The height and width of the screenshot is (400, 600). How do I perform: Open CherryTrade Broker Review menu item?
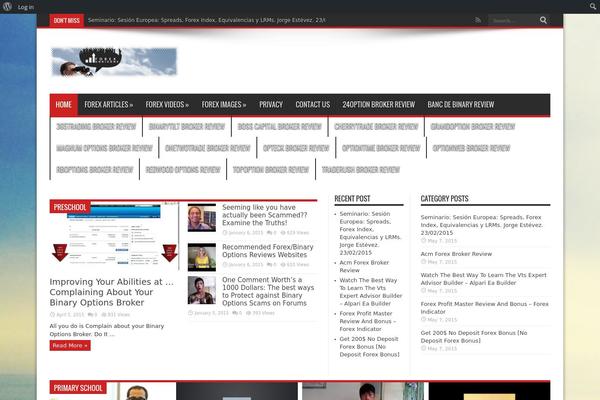point(376,127)
